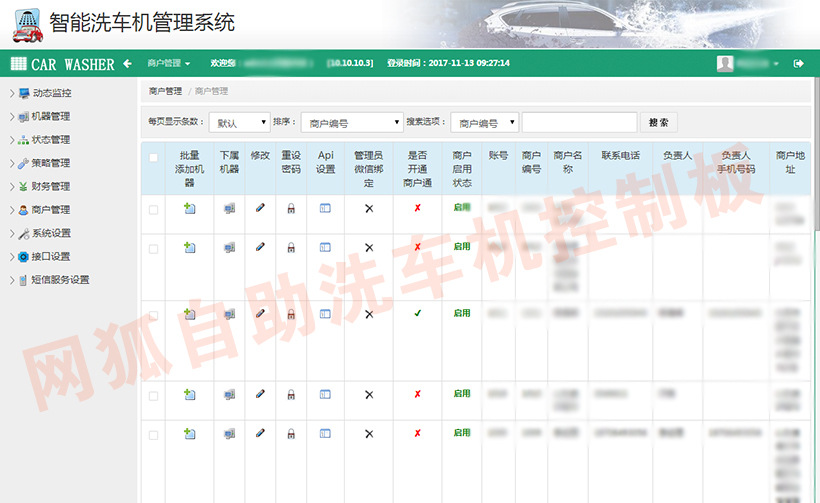This screenshot has width=820, height=503.
Task: Collapse sidebar using the left arrow icon
Action: (x=127, y=64)
